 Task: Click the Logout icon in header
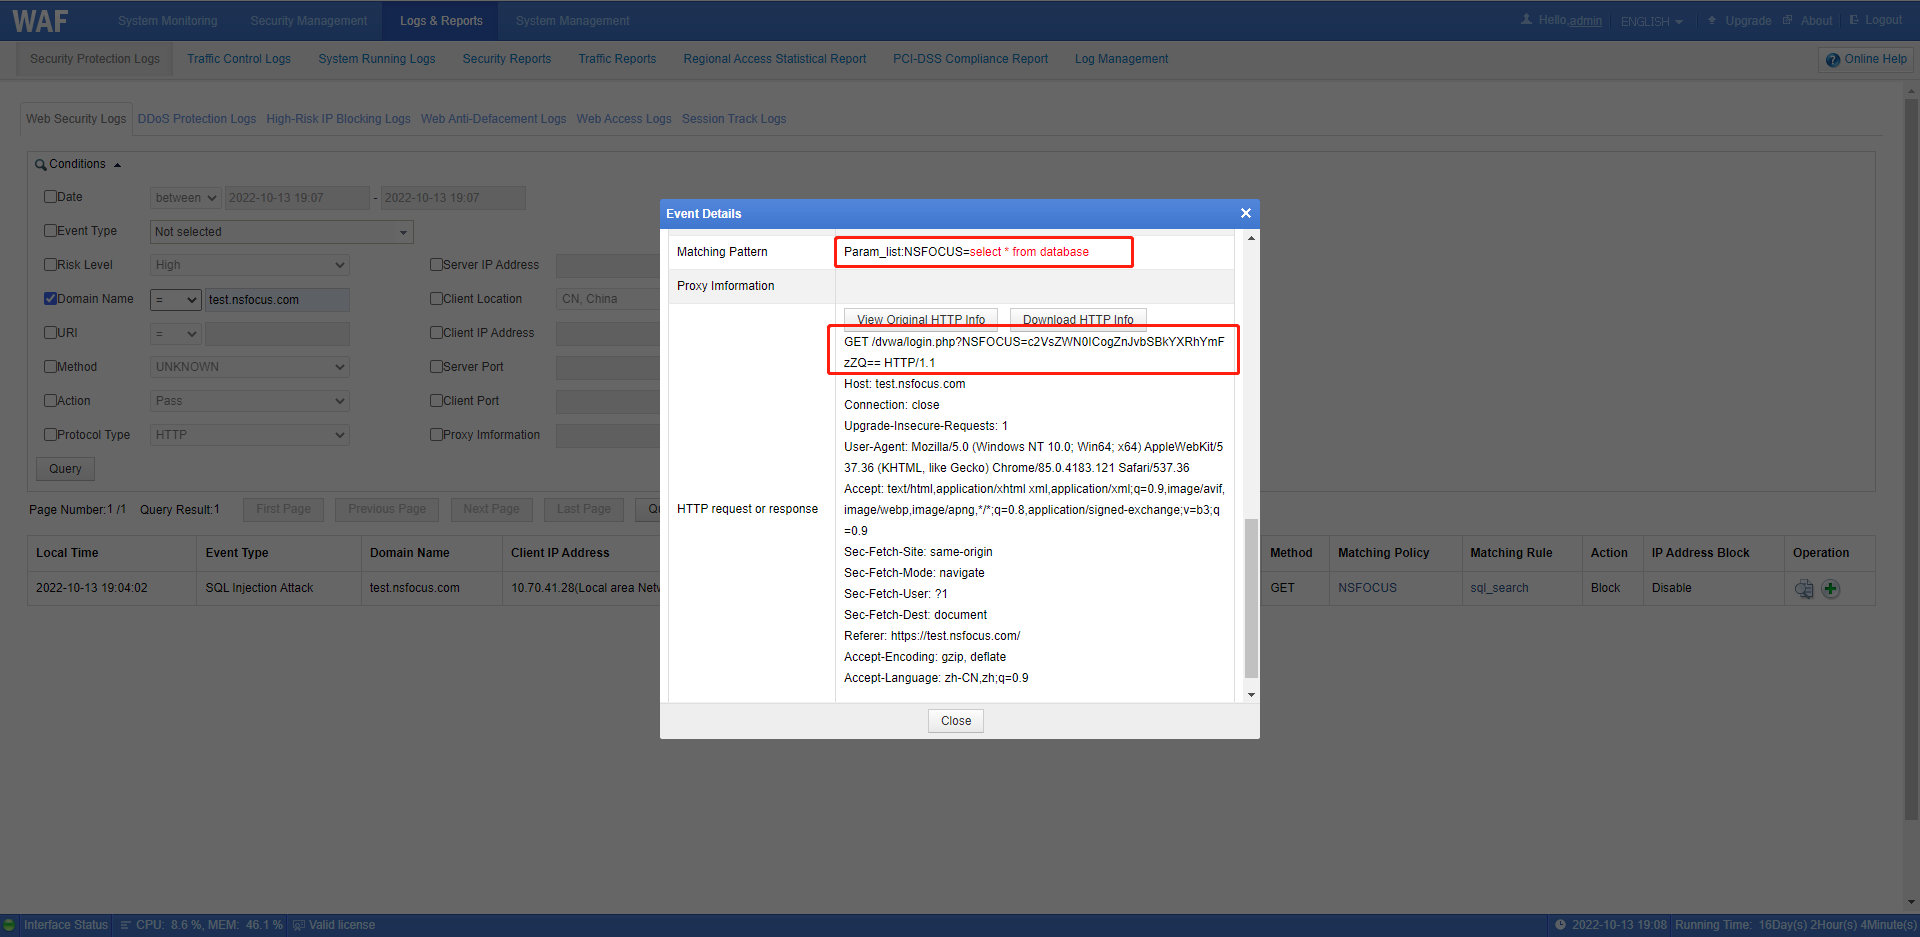[x=1854, y=20]
